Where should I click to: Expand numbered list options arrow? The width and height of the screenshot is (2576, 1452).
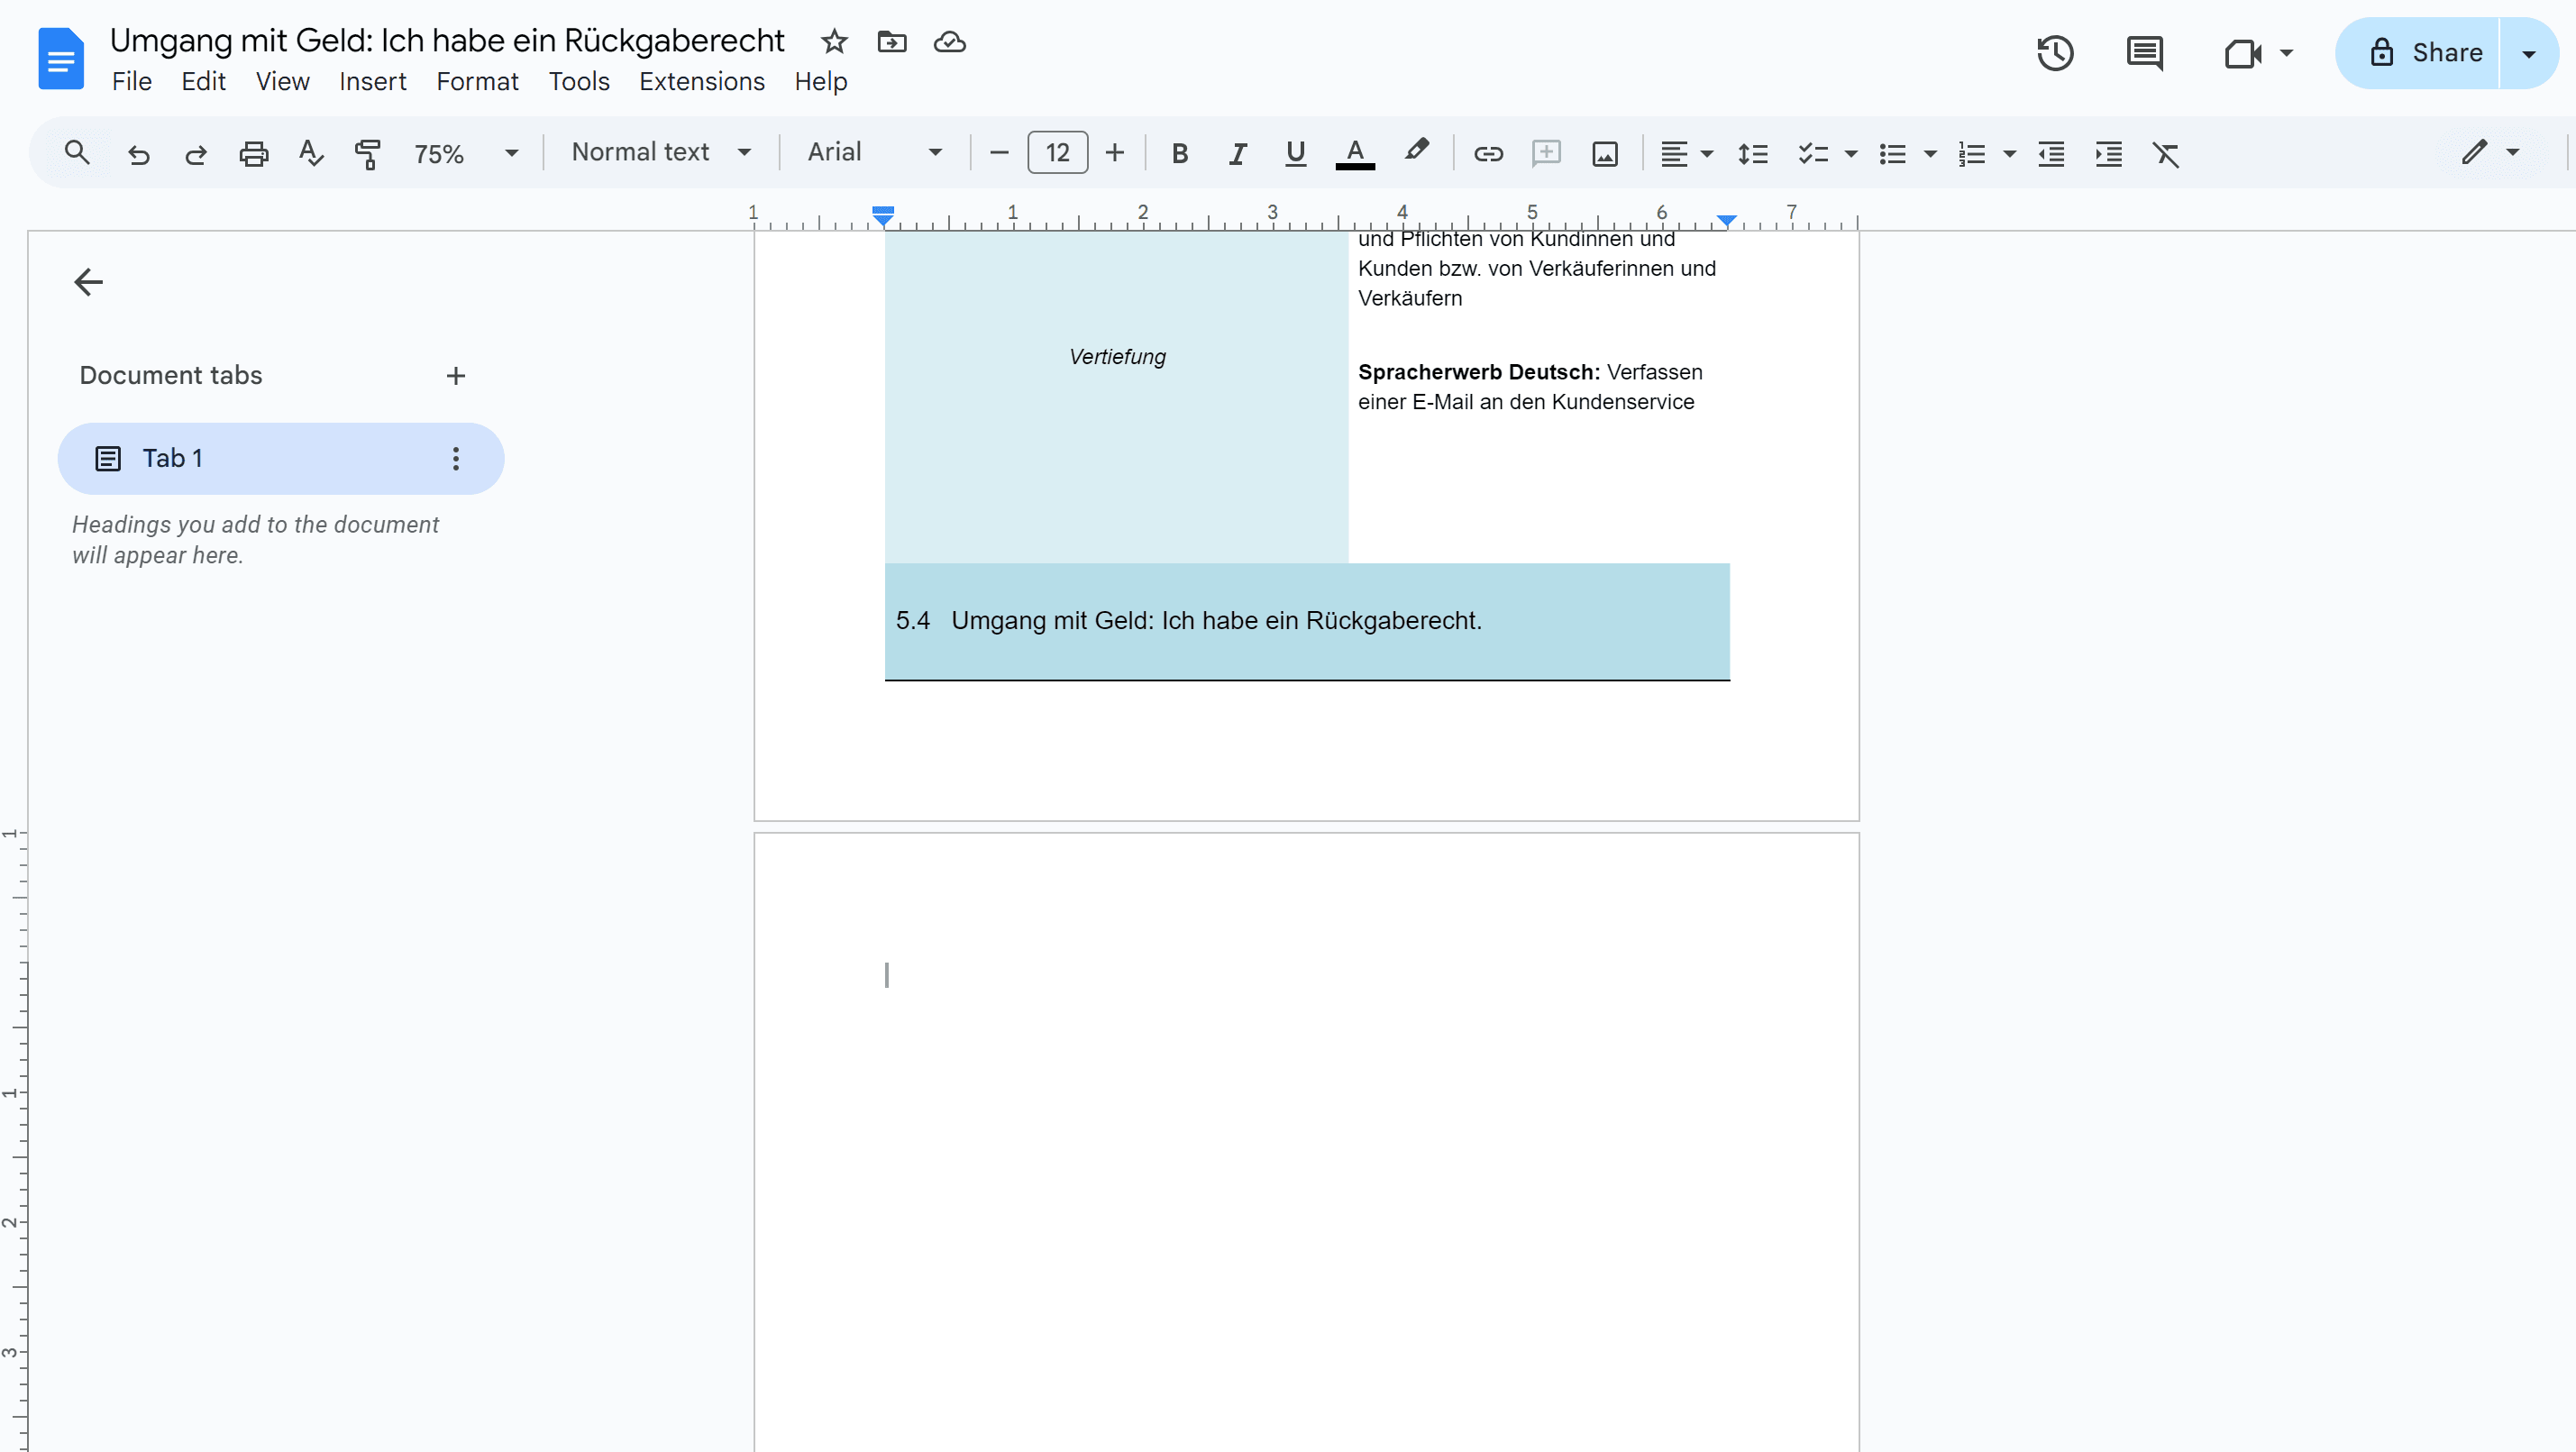point(2009,154)
